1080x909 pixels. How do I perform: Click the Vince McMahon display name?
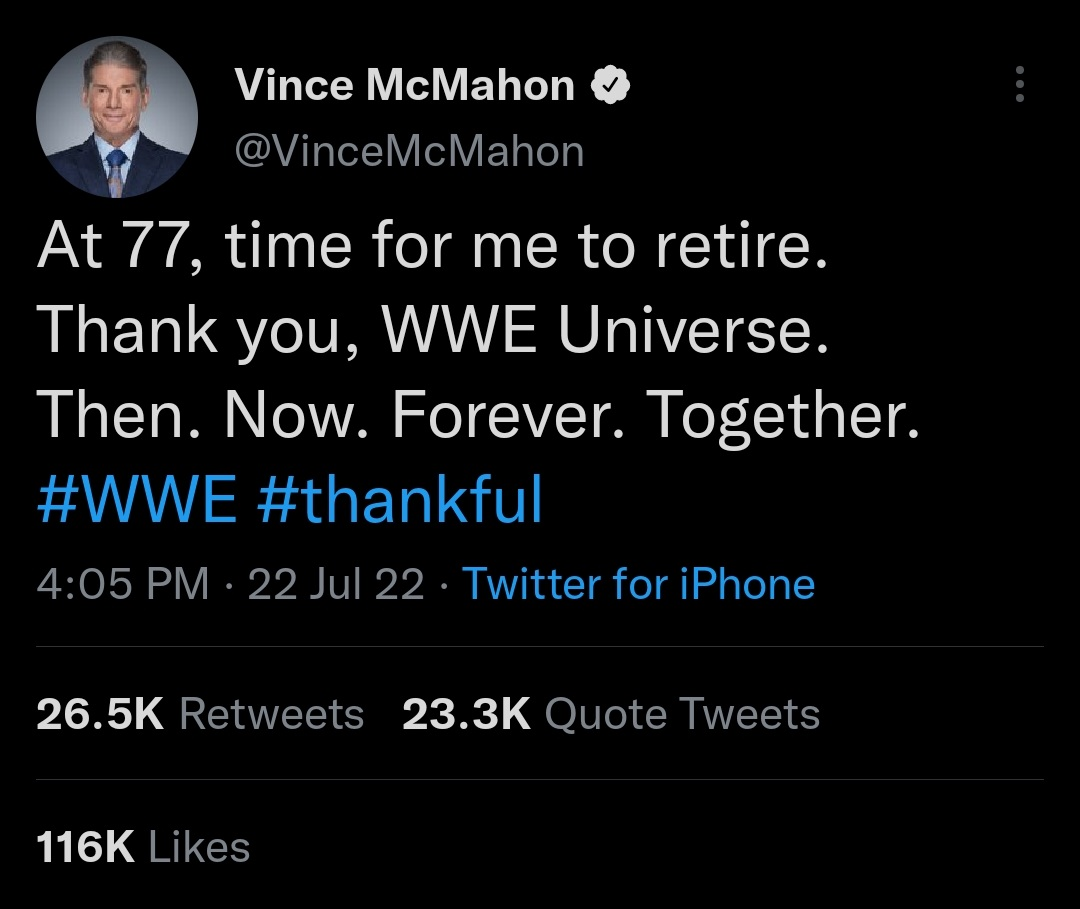404,87
